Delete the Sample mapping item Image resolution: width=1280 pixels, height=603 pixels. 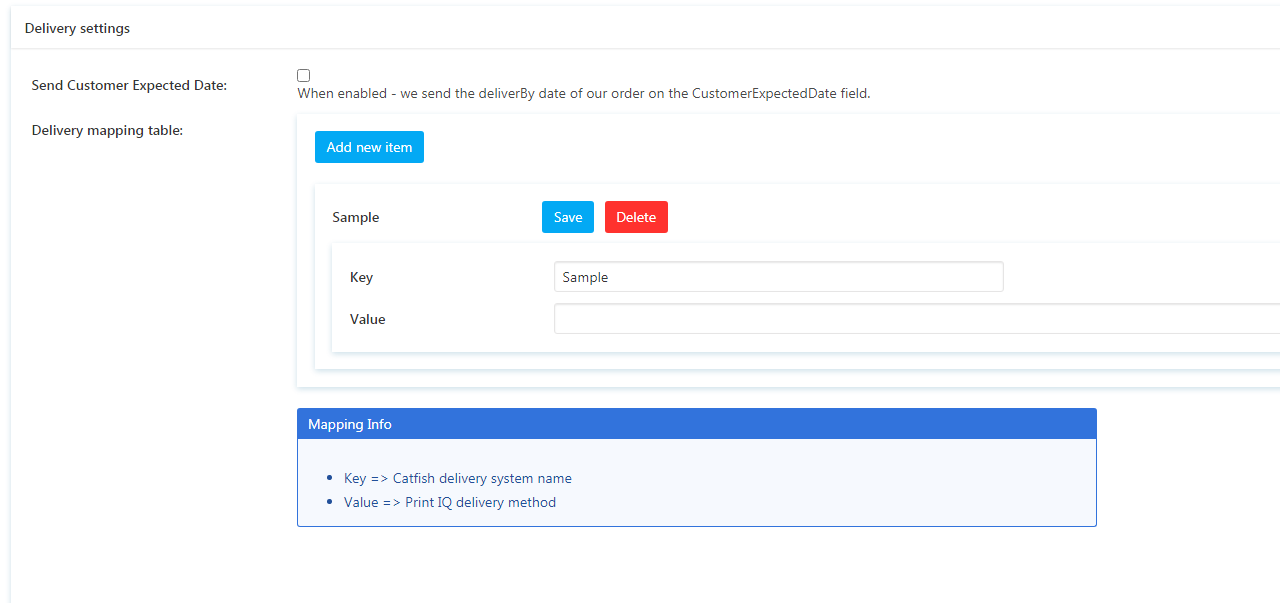[x=636, y=217]
